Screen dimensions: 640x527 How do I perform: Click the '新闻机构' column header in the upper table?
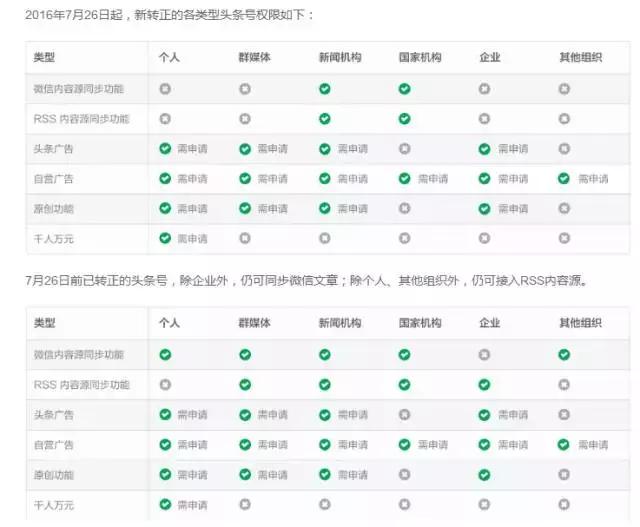(x=340, y=57)
